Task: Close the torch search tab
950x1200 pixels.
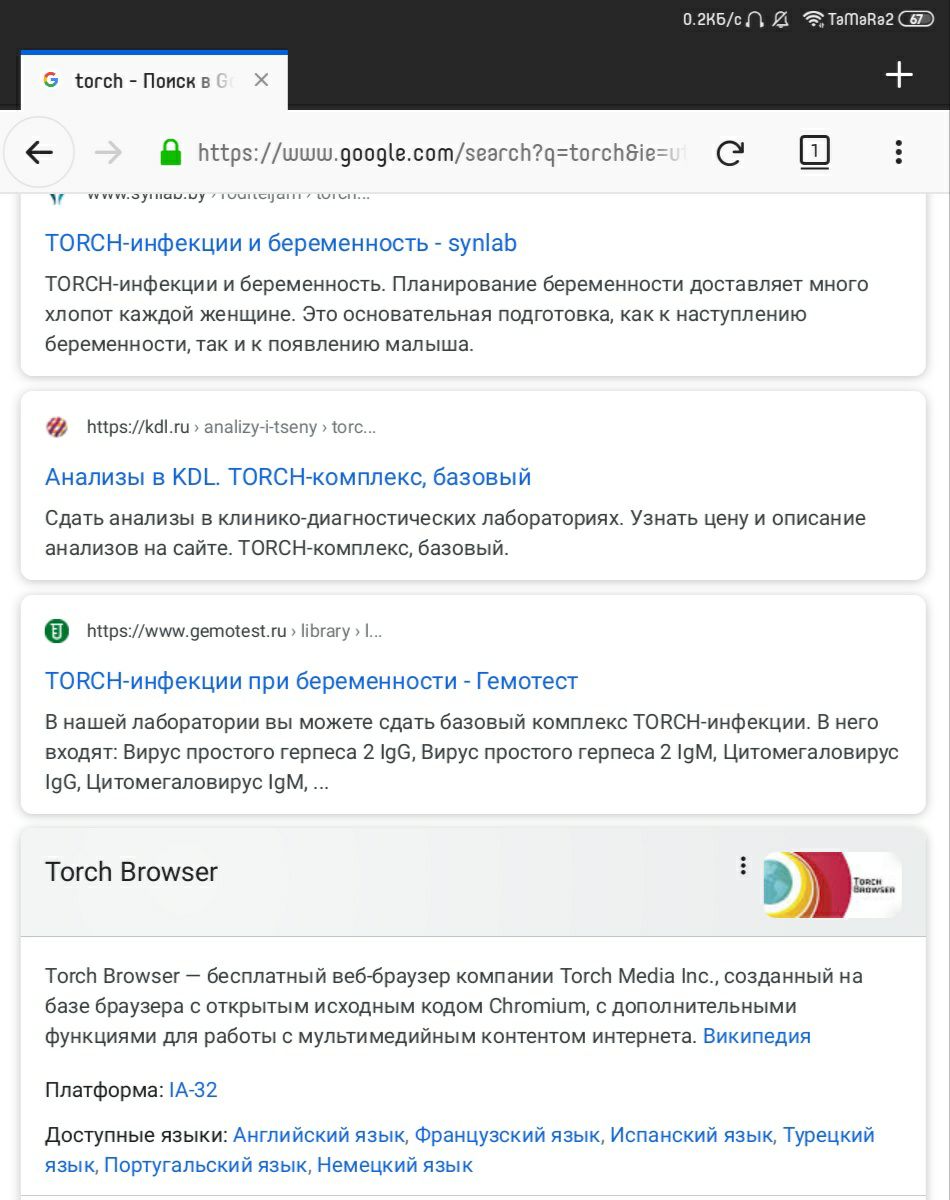Action: (x=261, y=80)
